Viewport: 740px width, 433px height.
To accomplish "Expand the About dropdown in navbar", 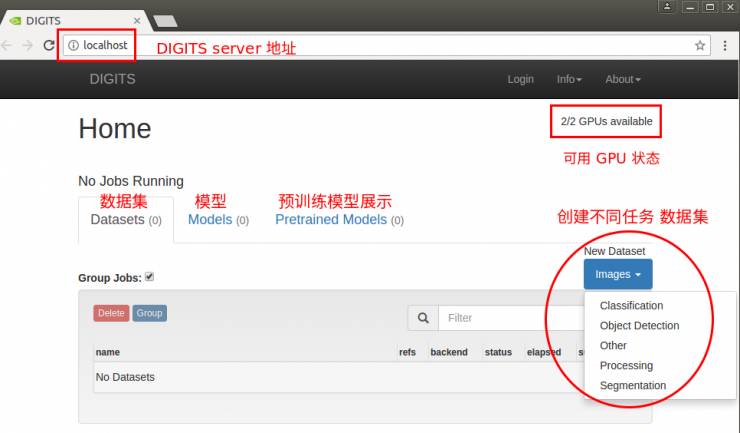I will point(622,79).
